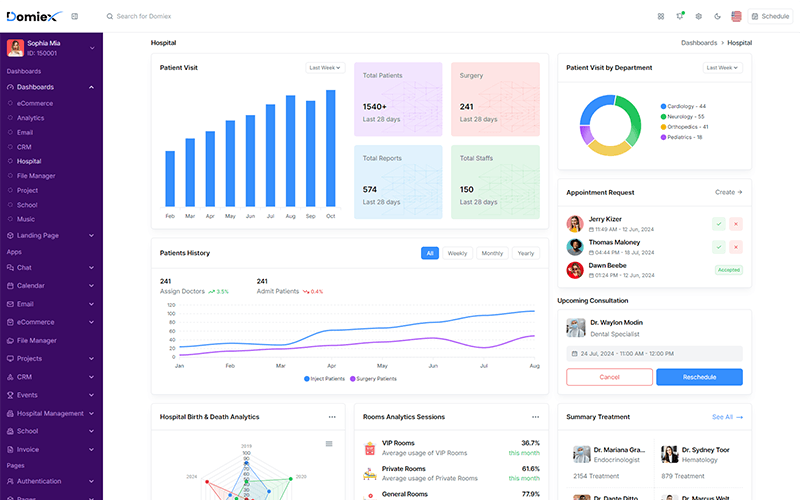The image size is (800, 500).
Task: Click the CRM app icon in sidebar
Action: point(10,377)
